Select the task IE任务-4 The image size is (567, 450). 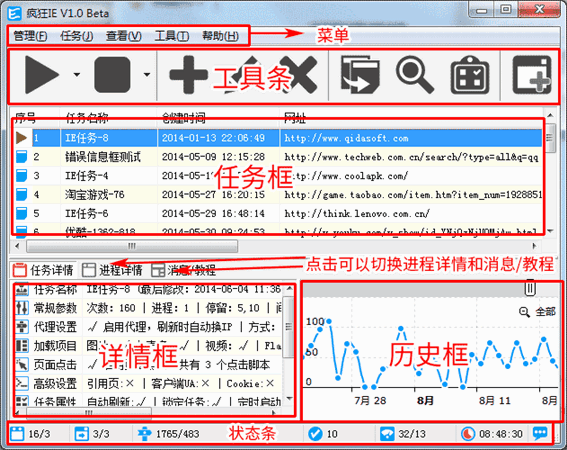(x=86, y=176)
